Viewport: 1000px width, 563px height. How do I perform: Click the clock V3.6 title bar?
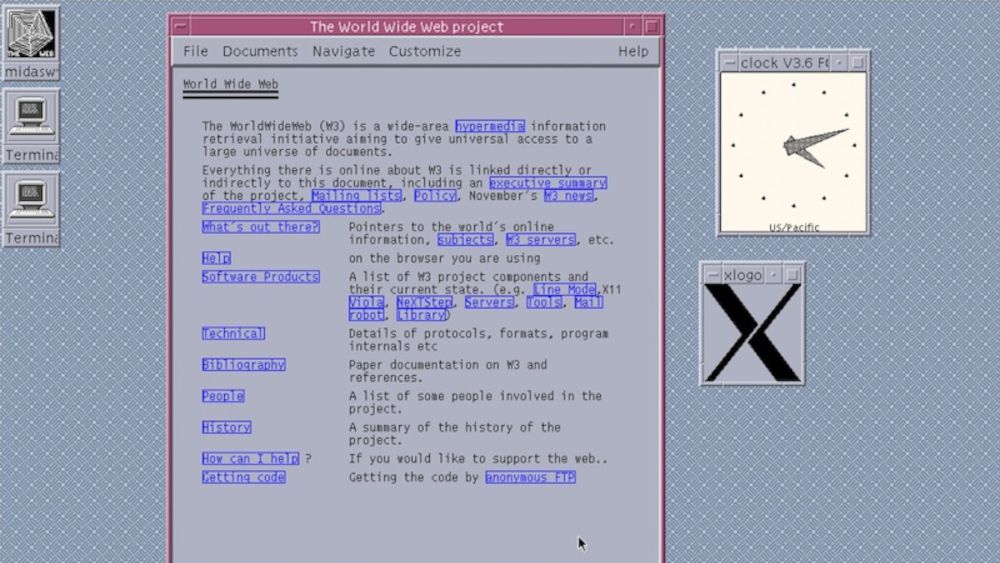(x=784, y=62)
